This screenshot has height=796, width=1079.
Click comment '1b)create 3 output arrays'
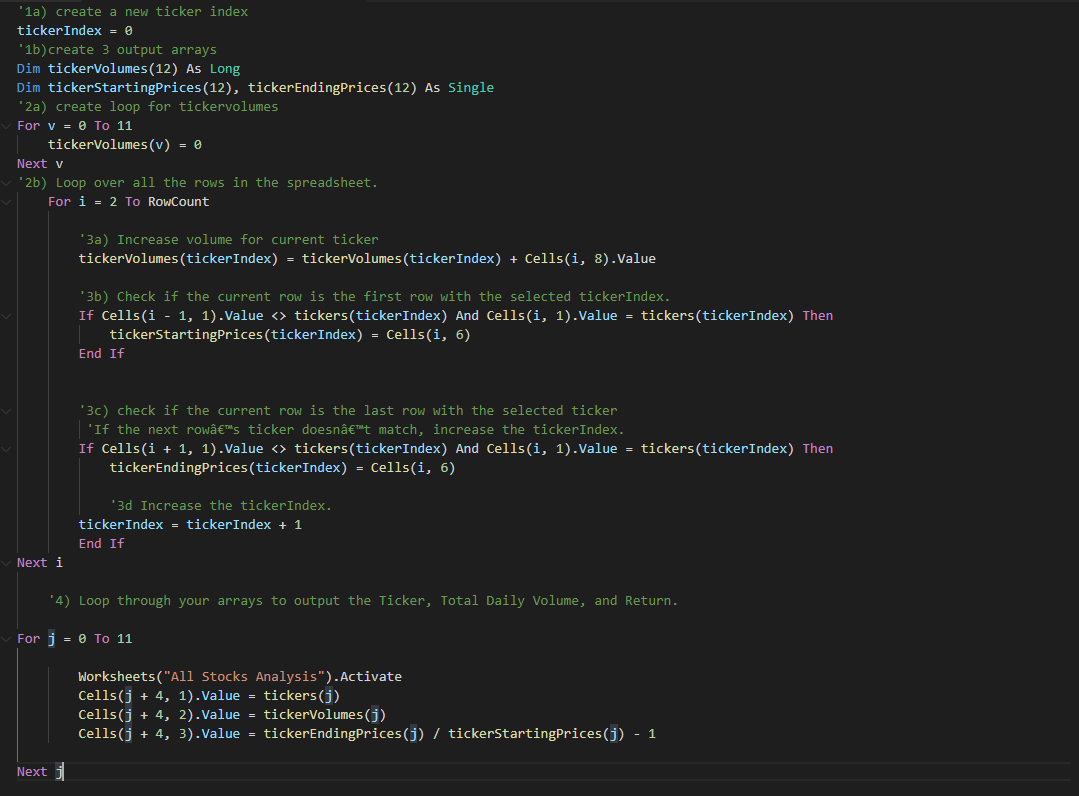(117, 50)
